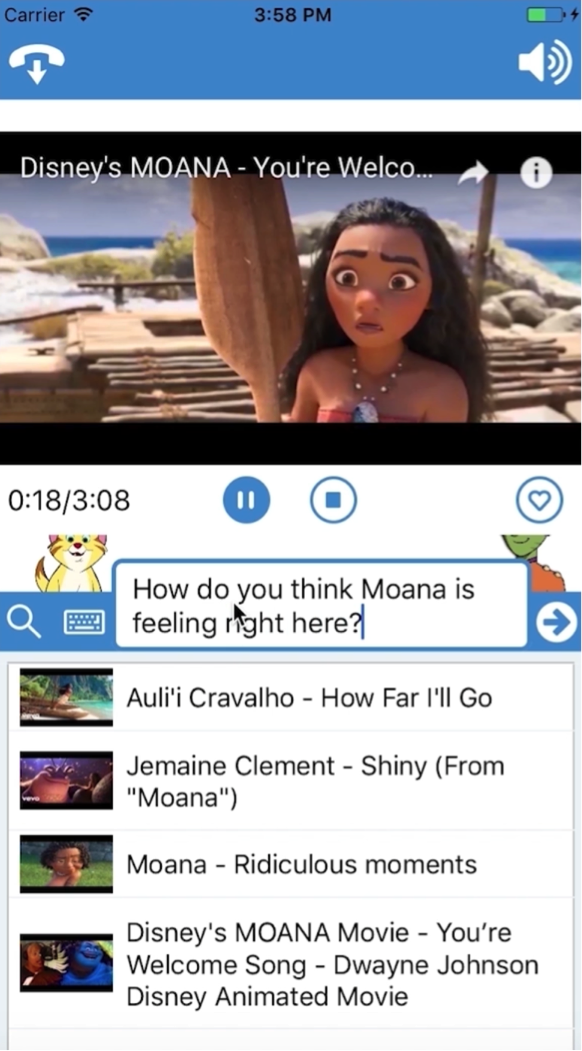Tap the green character avatar

(x=533, y=562)
